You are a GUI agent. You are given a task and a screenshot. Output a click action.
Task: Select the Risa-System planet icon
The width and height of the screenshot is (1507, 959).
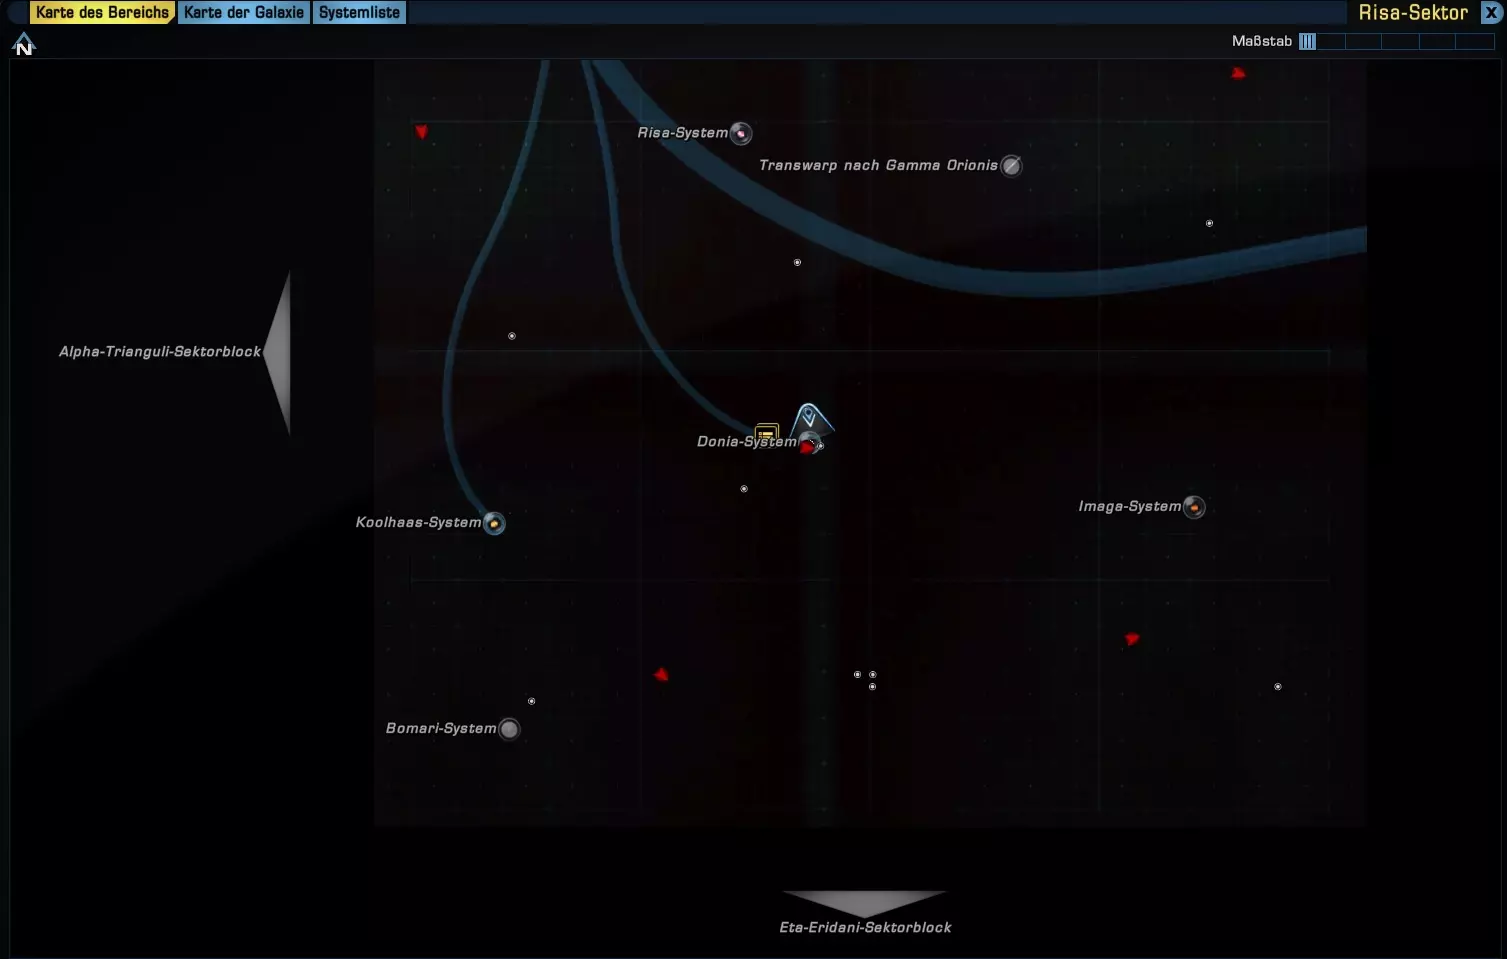tap(741, 133)
